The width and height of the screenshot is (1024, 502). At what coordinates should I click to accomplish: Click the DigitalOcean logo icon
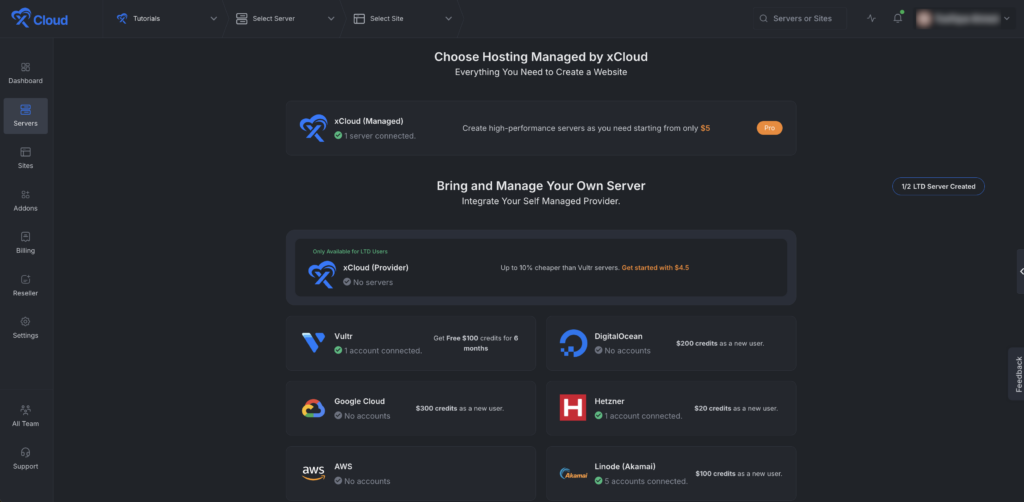(573, 343)
